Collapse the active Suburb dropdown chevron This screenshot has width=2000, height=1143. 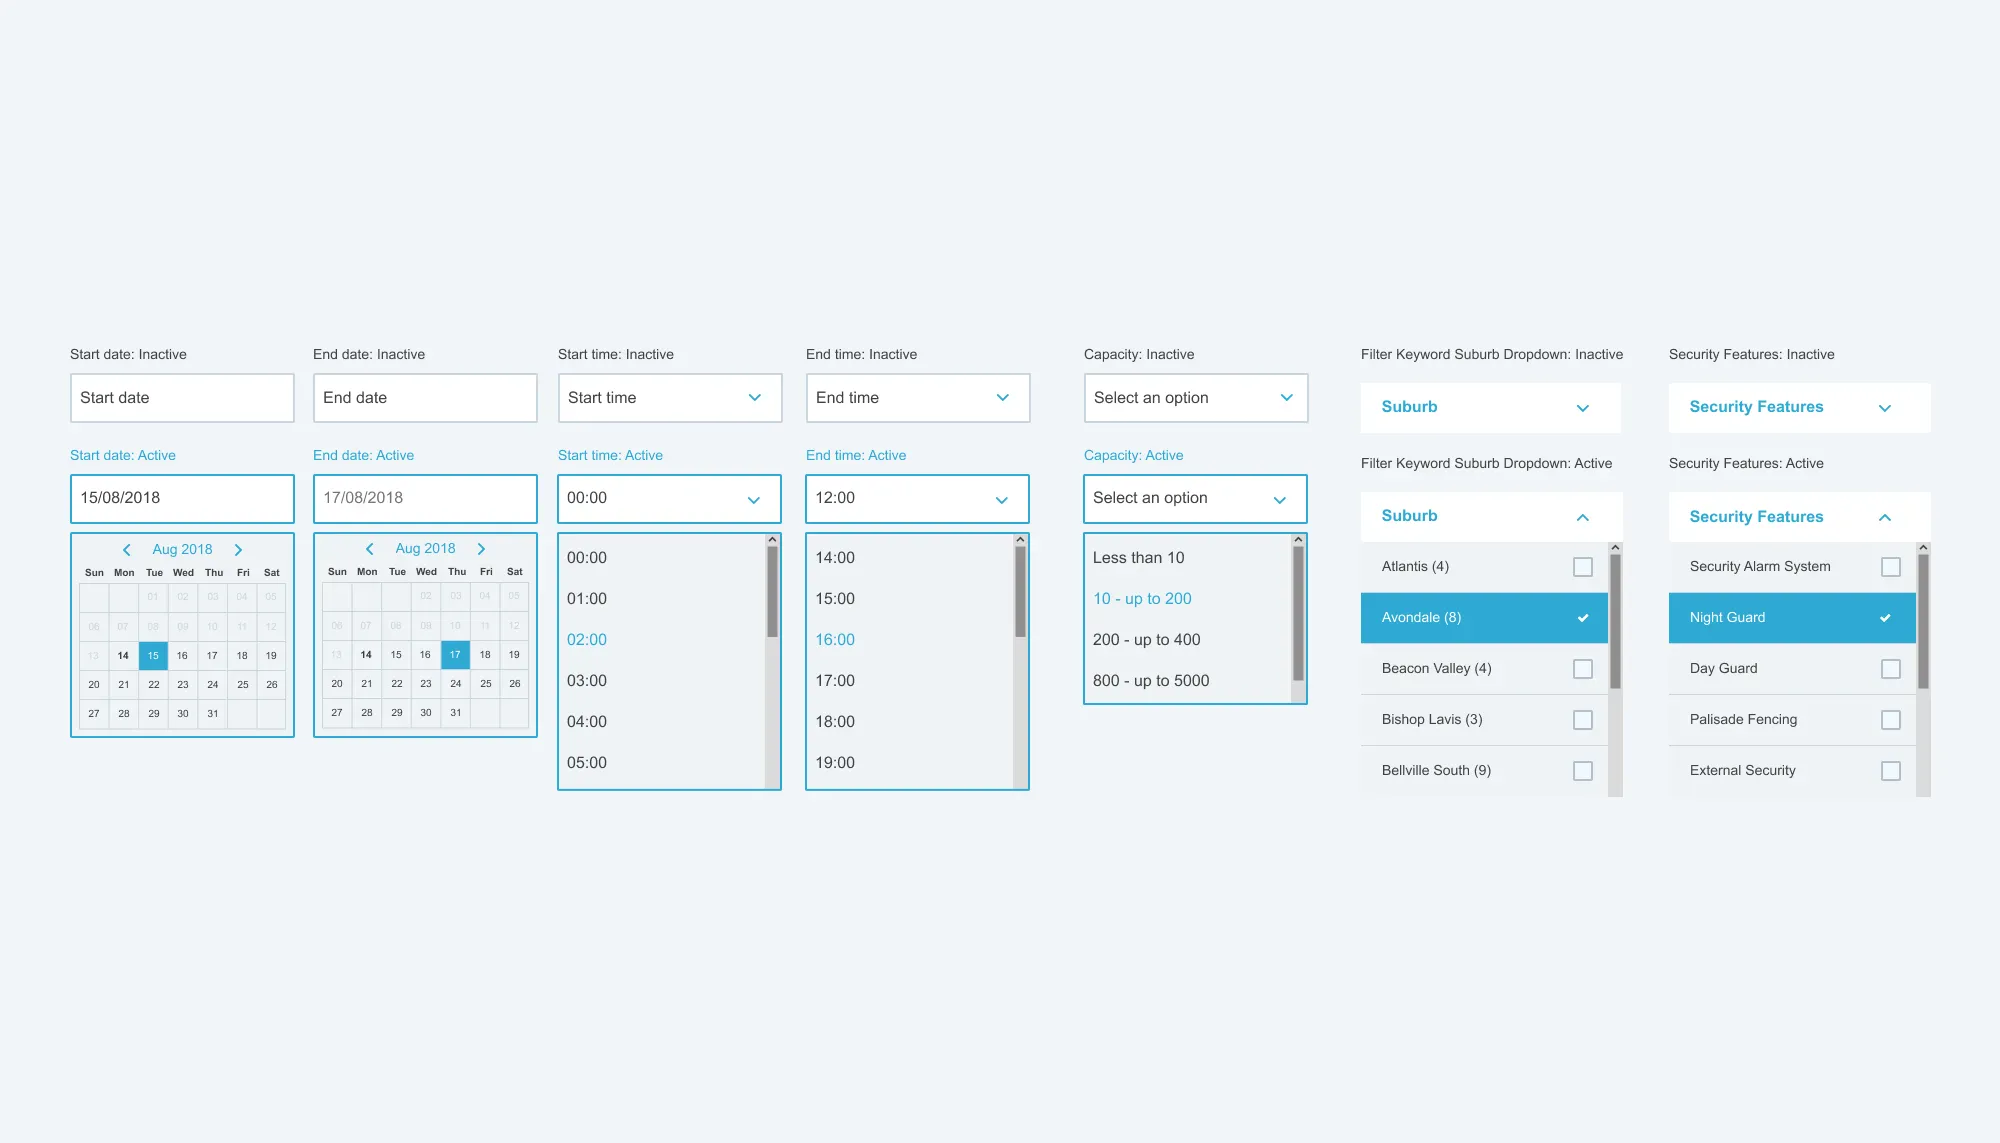pyautogui.click(x=1582, y=517)
